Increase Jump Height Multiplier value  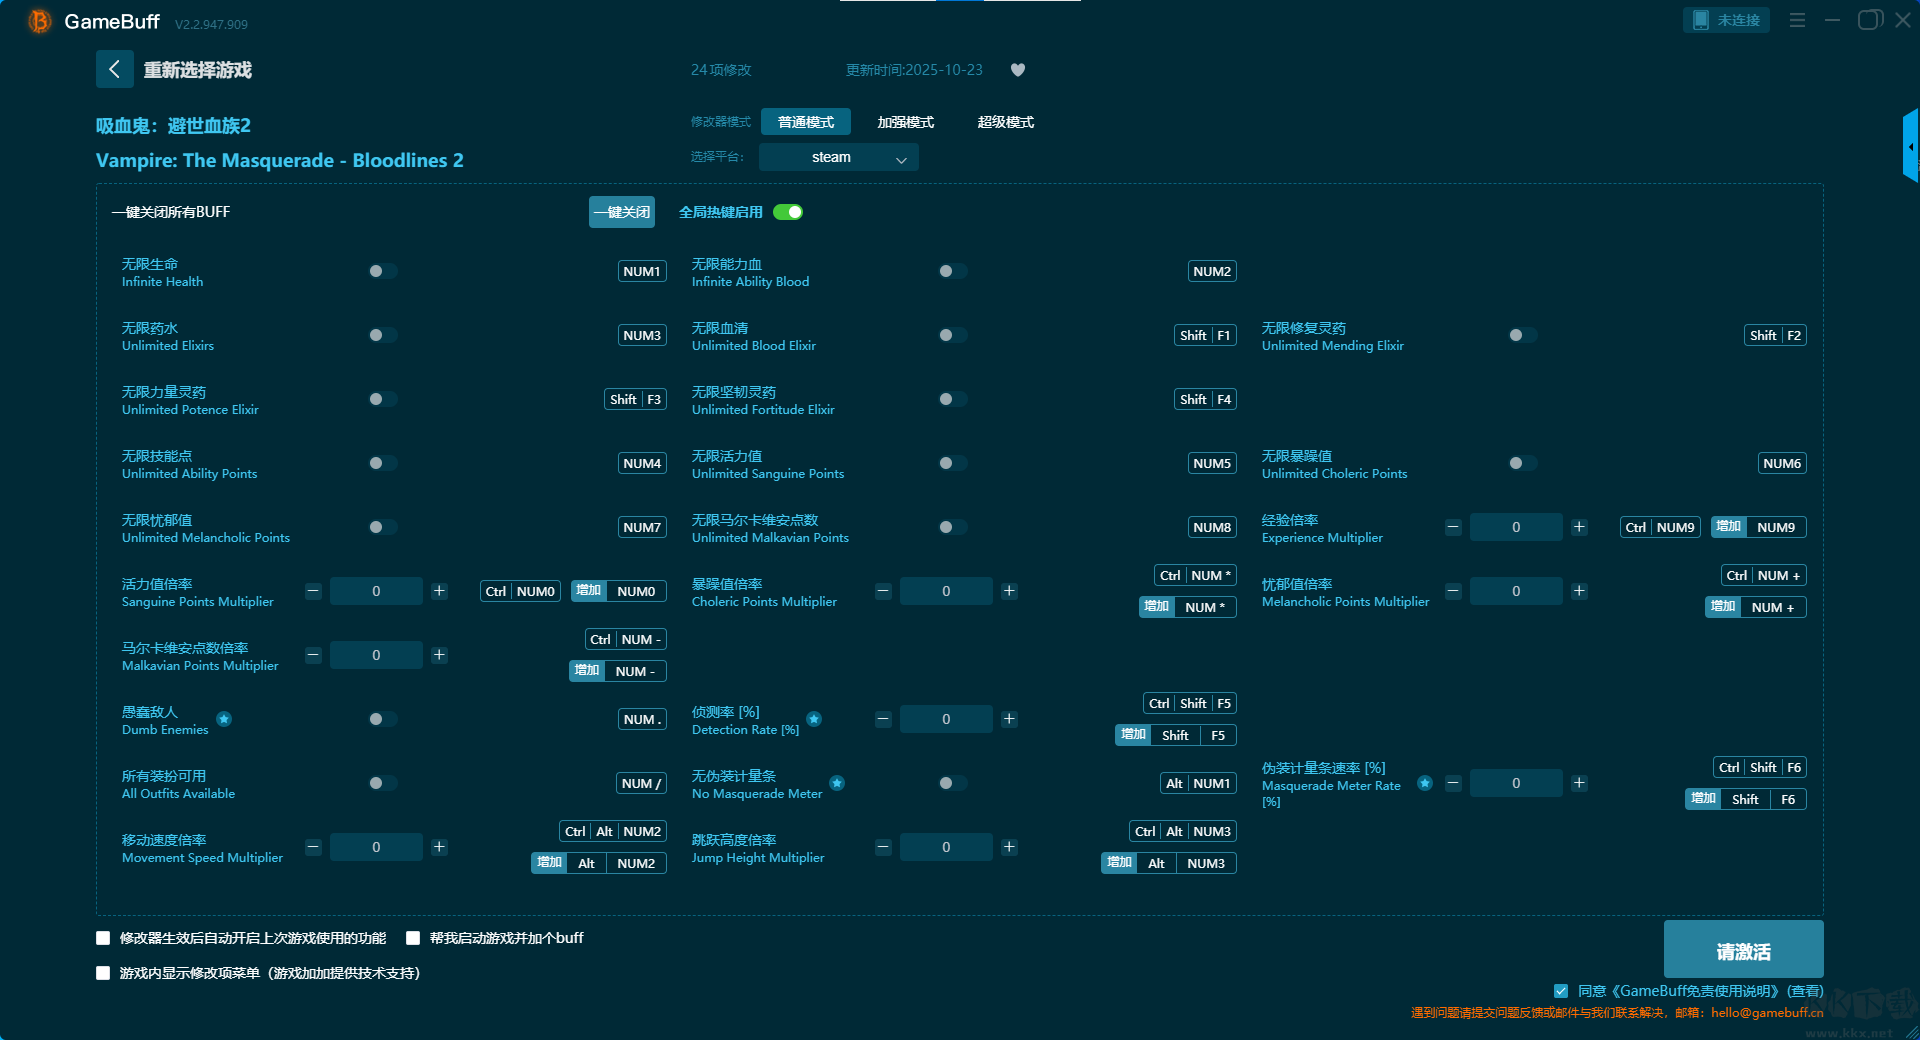tap(1009, 847)
